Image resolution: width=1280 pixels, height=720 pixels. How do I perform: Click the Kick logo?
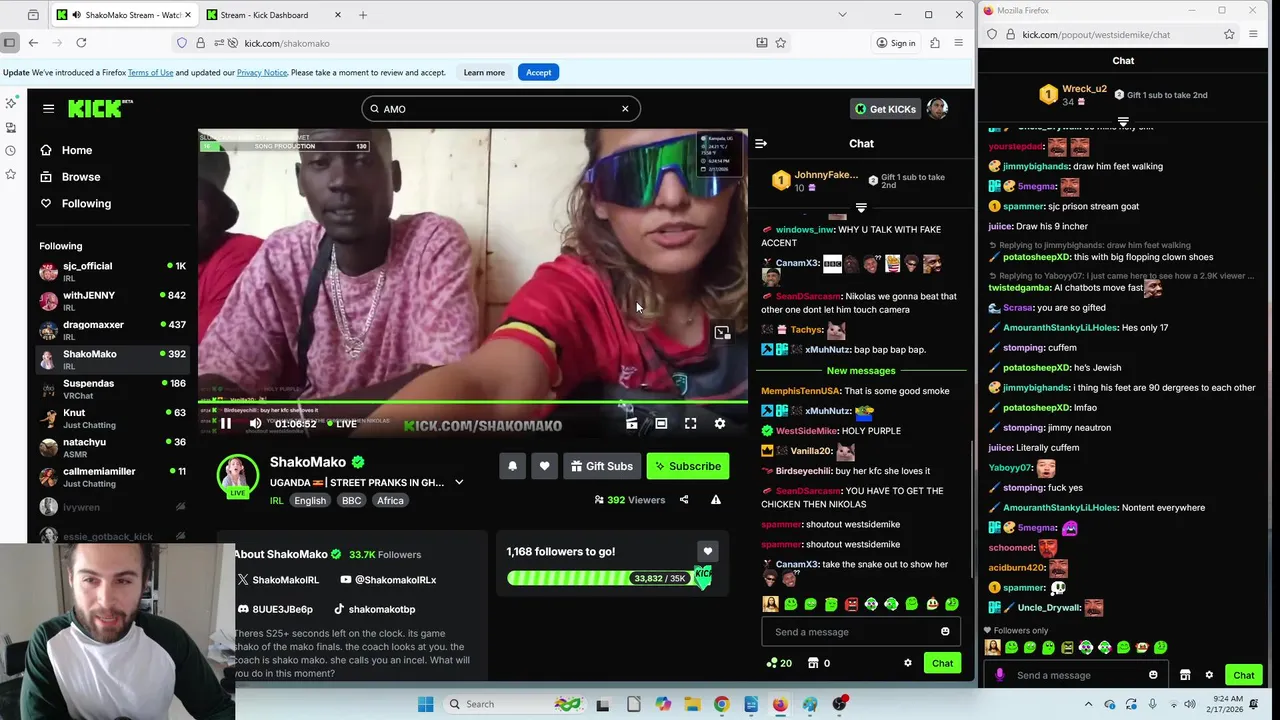pos(99,108)
